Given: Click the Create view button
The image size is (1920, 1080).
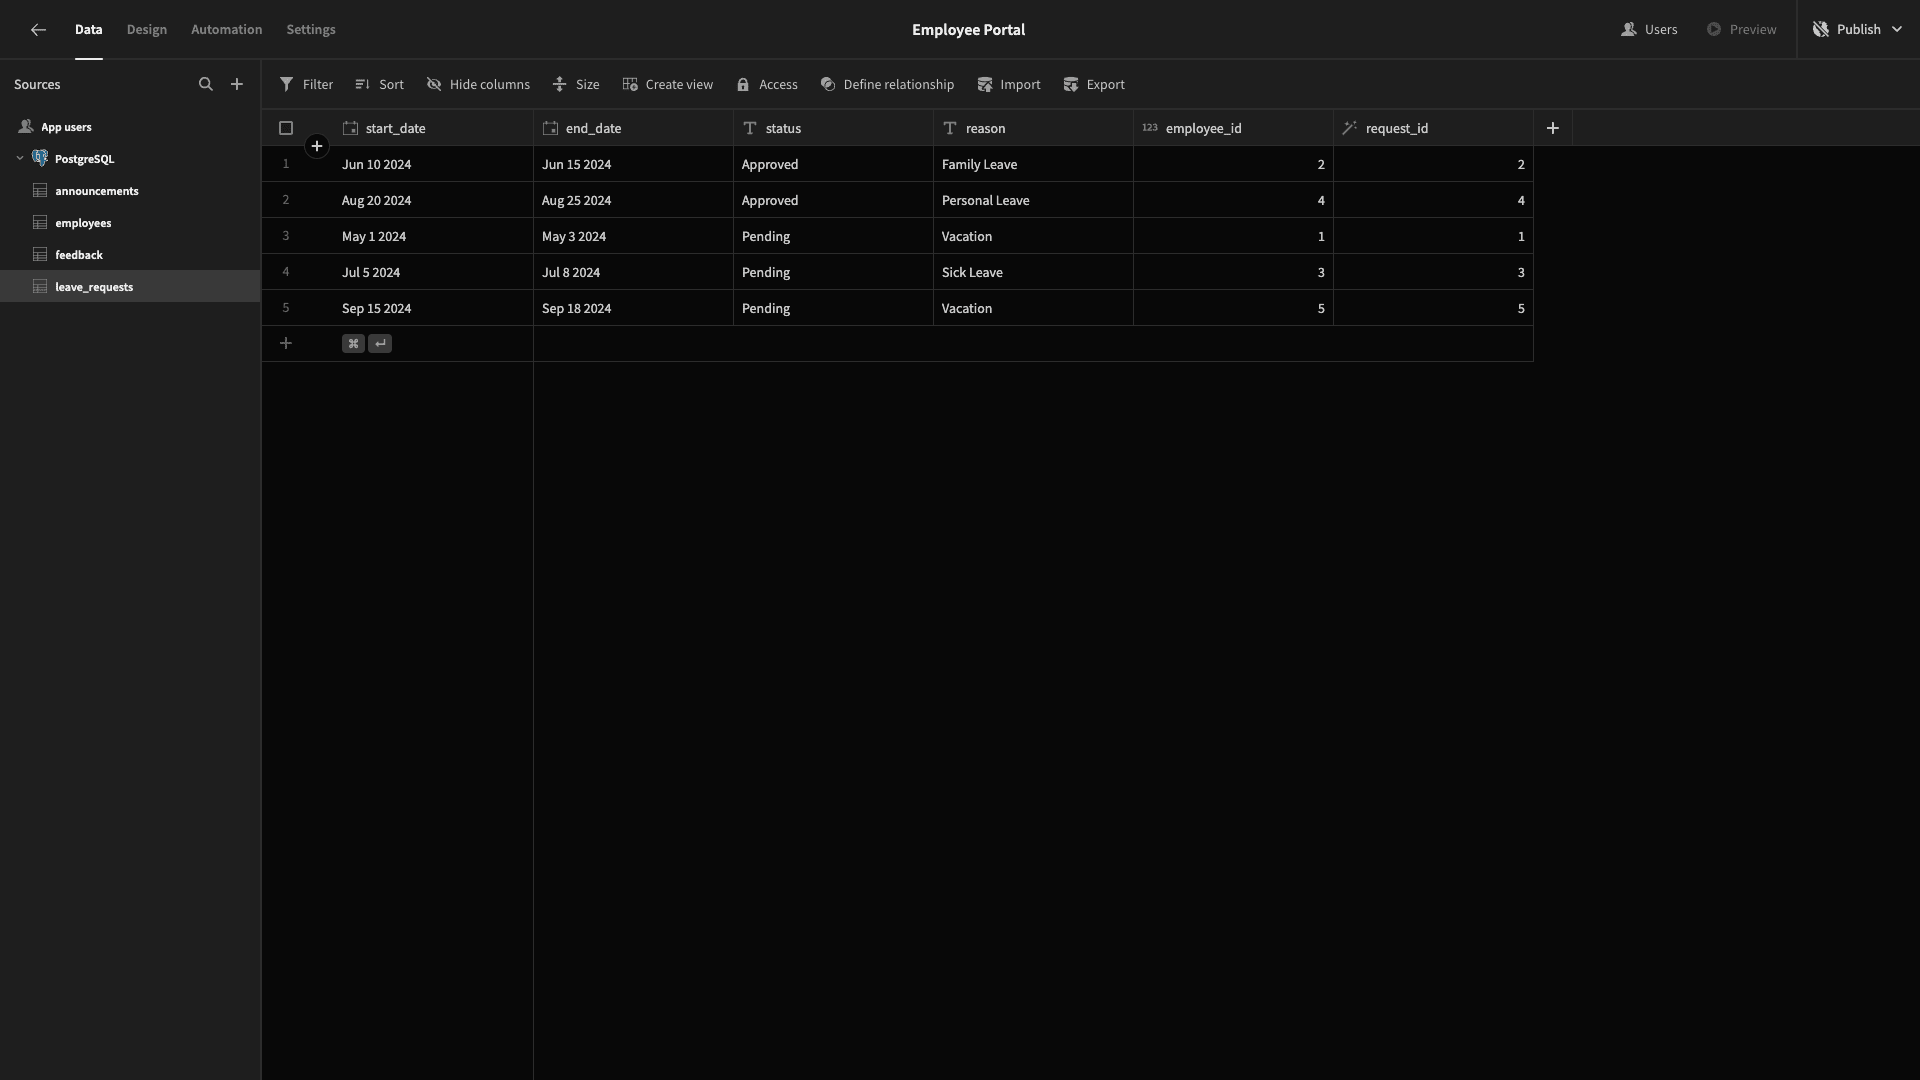Looking at the screenshot, I should tap(668, 85).
